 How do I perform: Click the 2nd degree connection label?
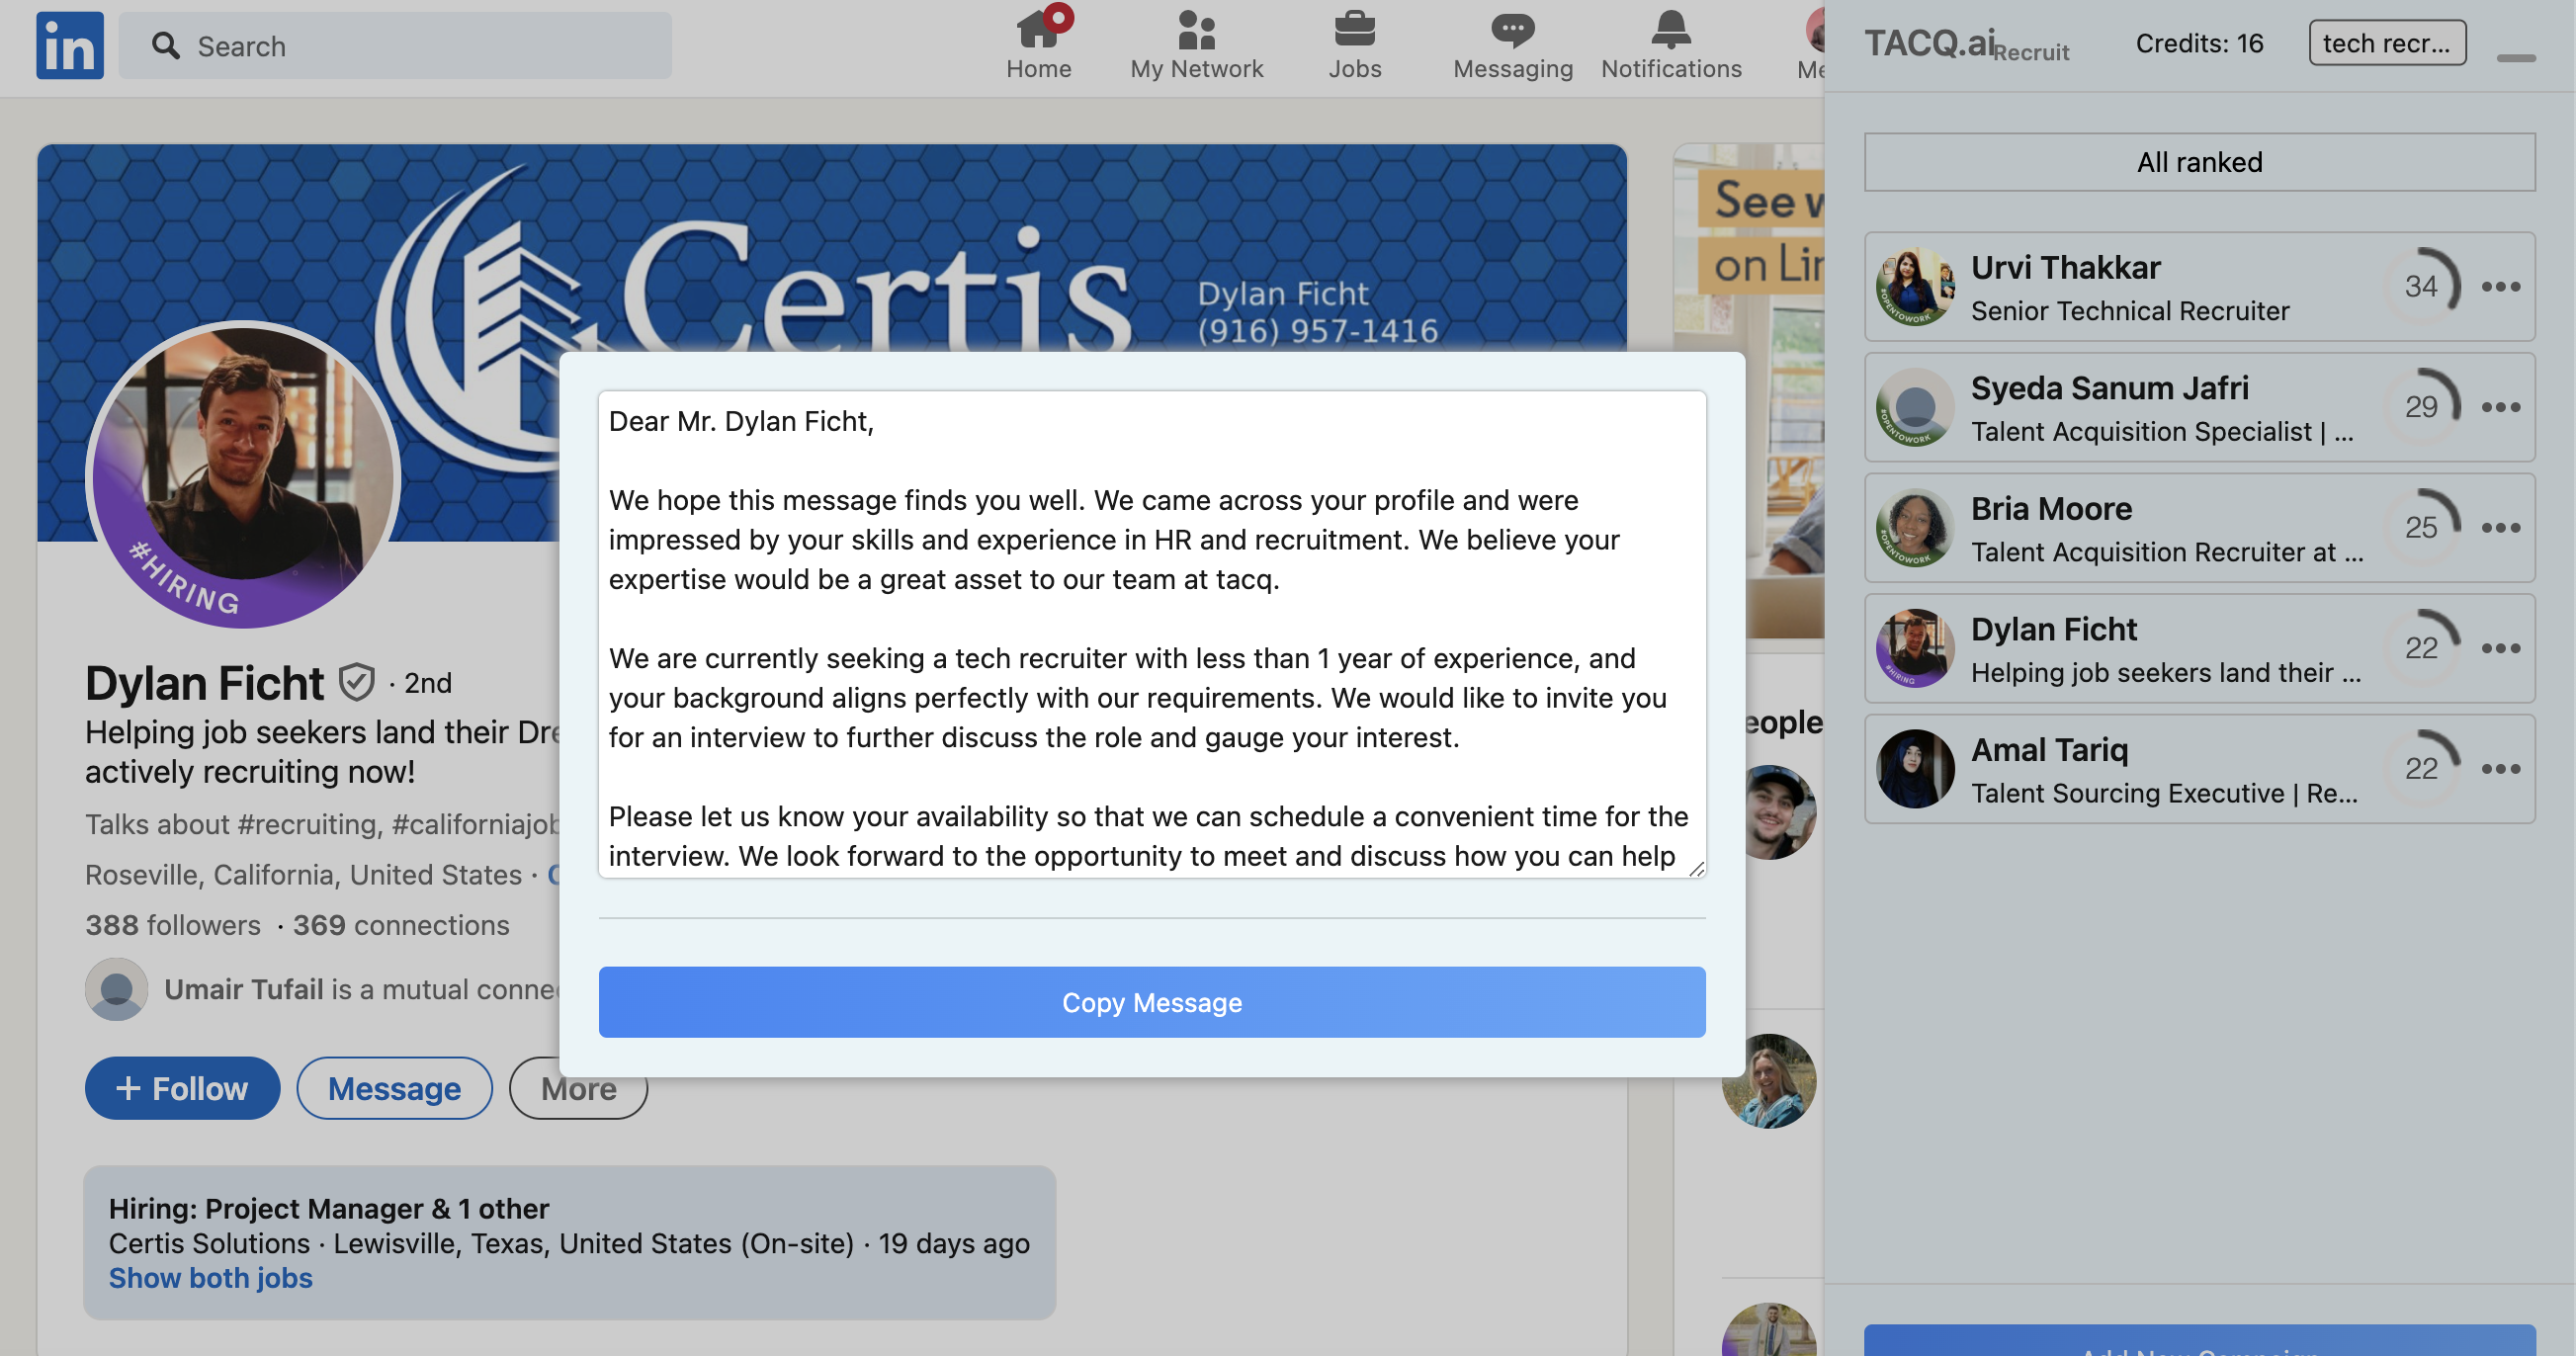point(427,683)
